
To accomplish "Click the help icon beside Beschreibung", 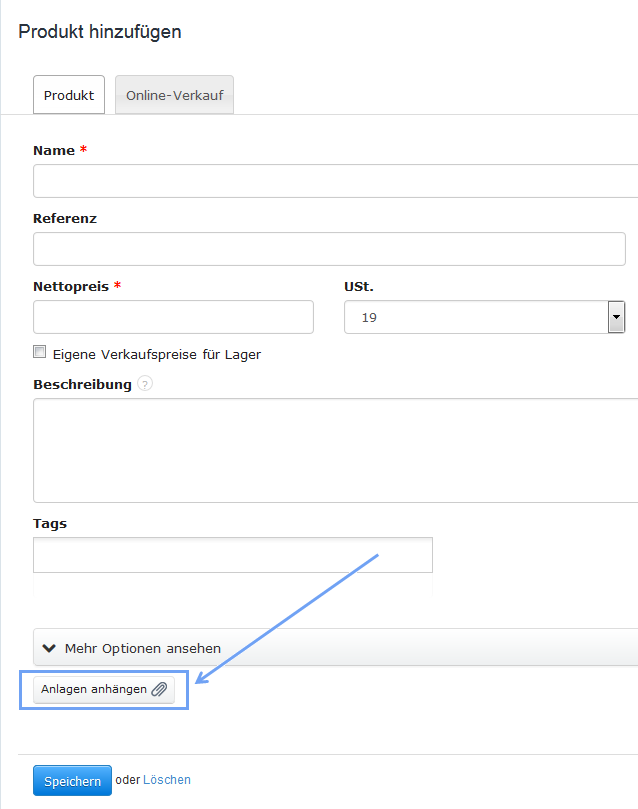I will (145, 384).
